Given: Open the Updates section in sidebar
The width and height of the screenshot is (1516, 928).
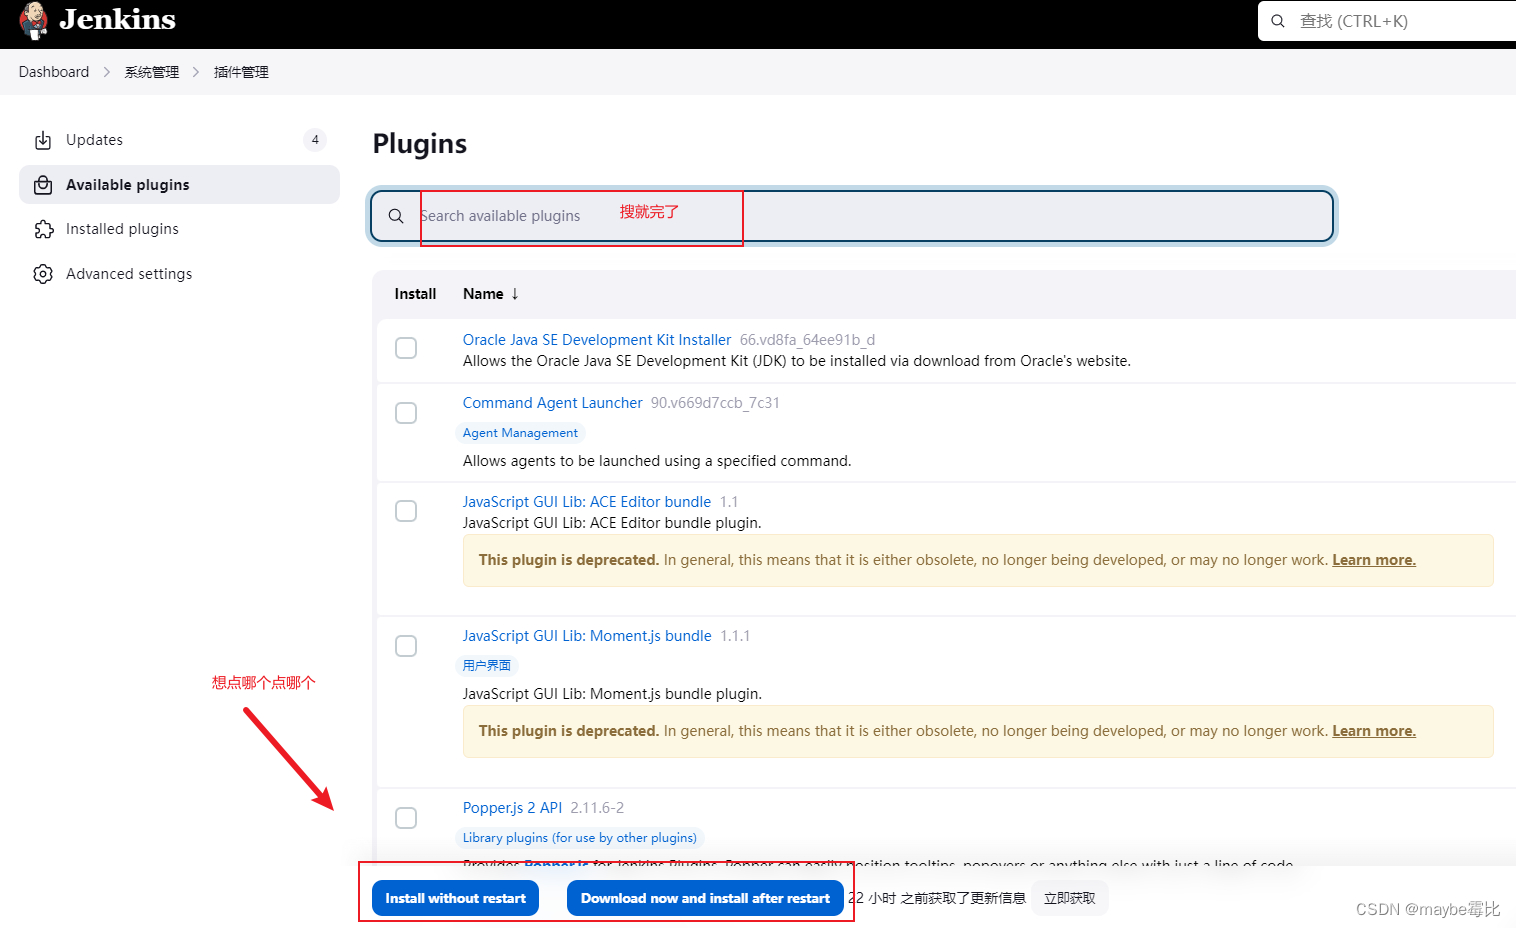Looking at the screenshot, I should (x=94, y=139).
